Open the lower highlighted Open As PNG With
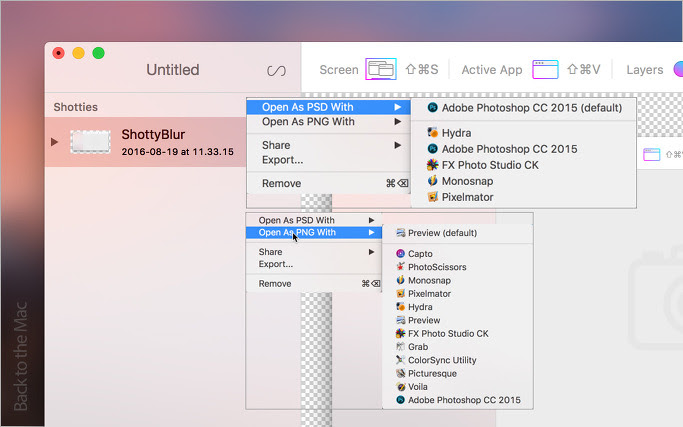 click(x=314, y=233)
